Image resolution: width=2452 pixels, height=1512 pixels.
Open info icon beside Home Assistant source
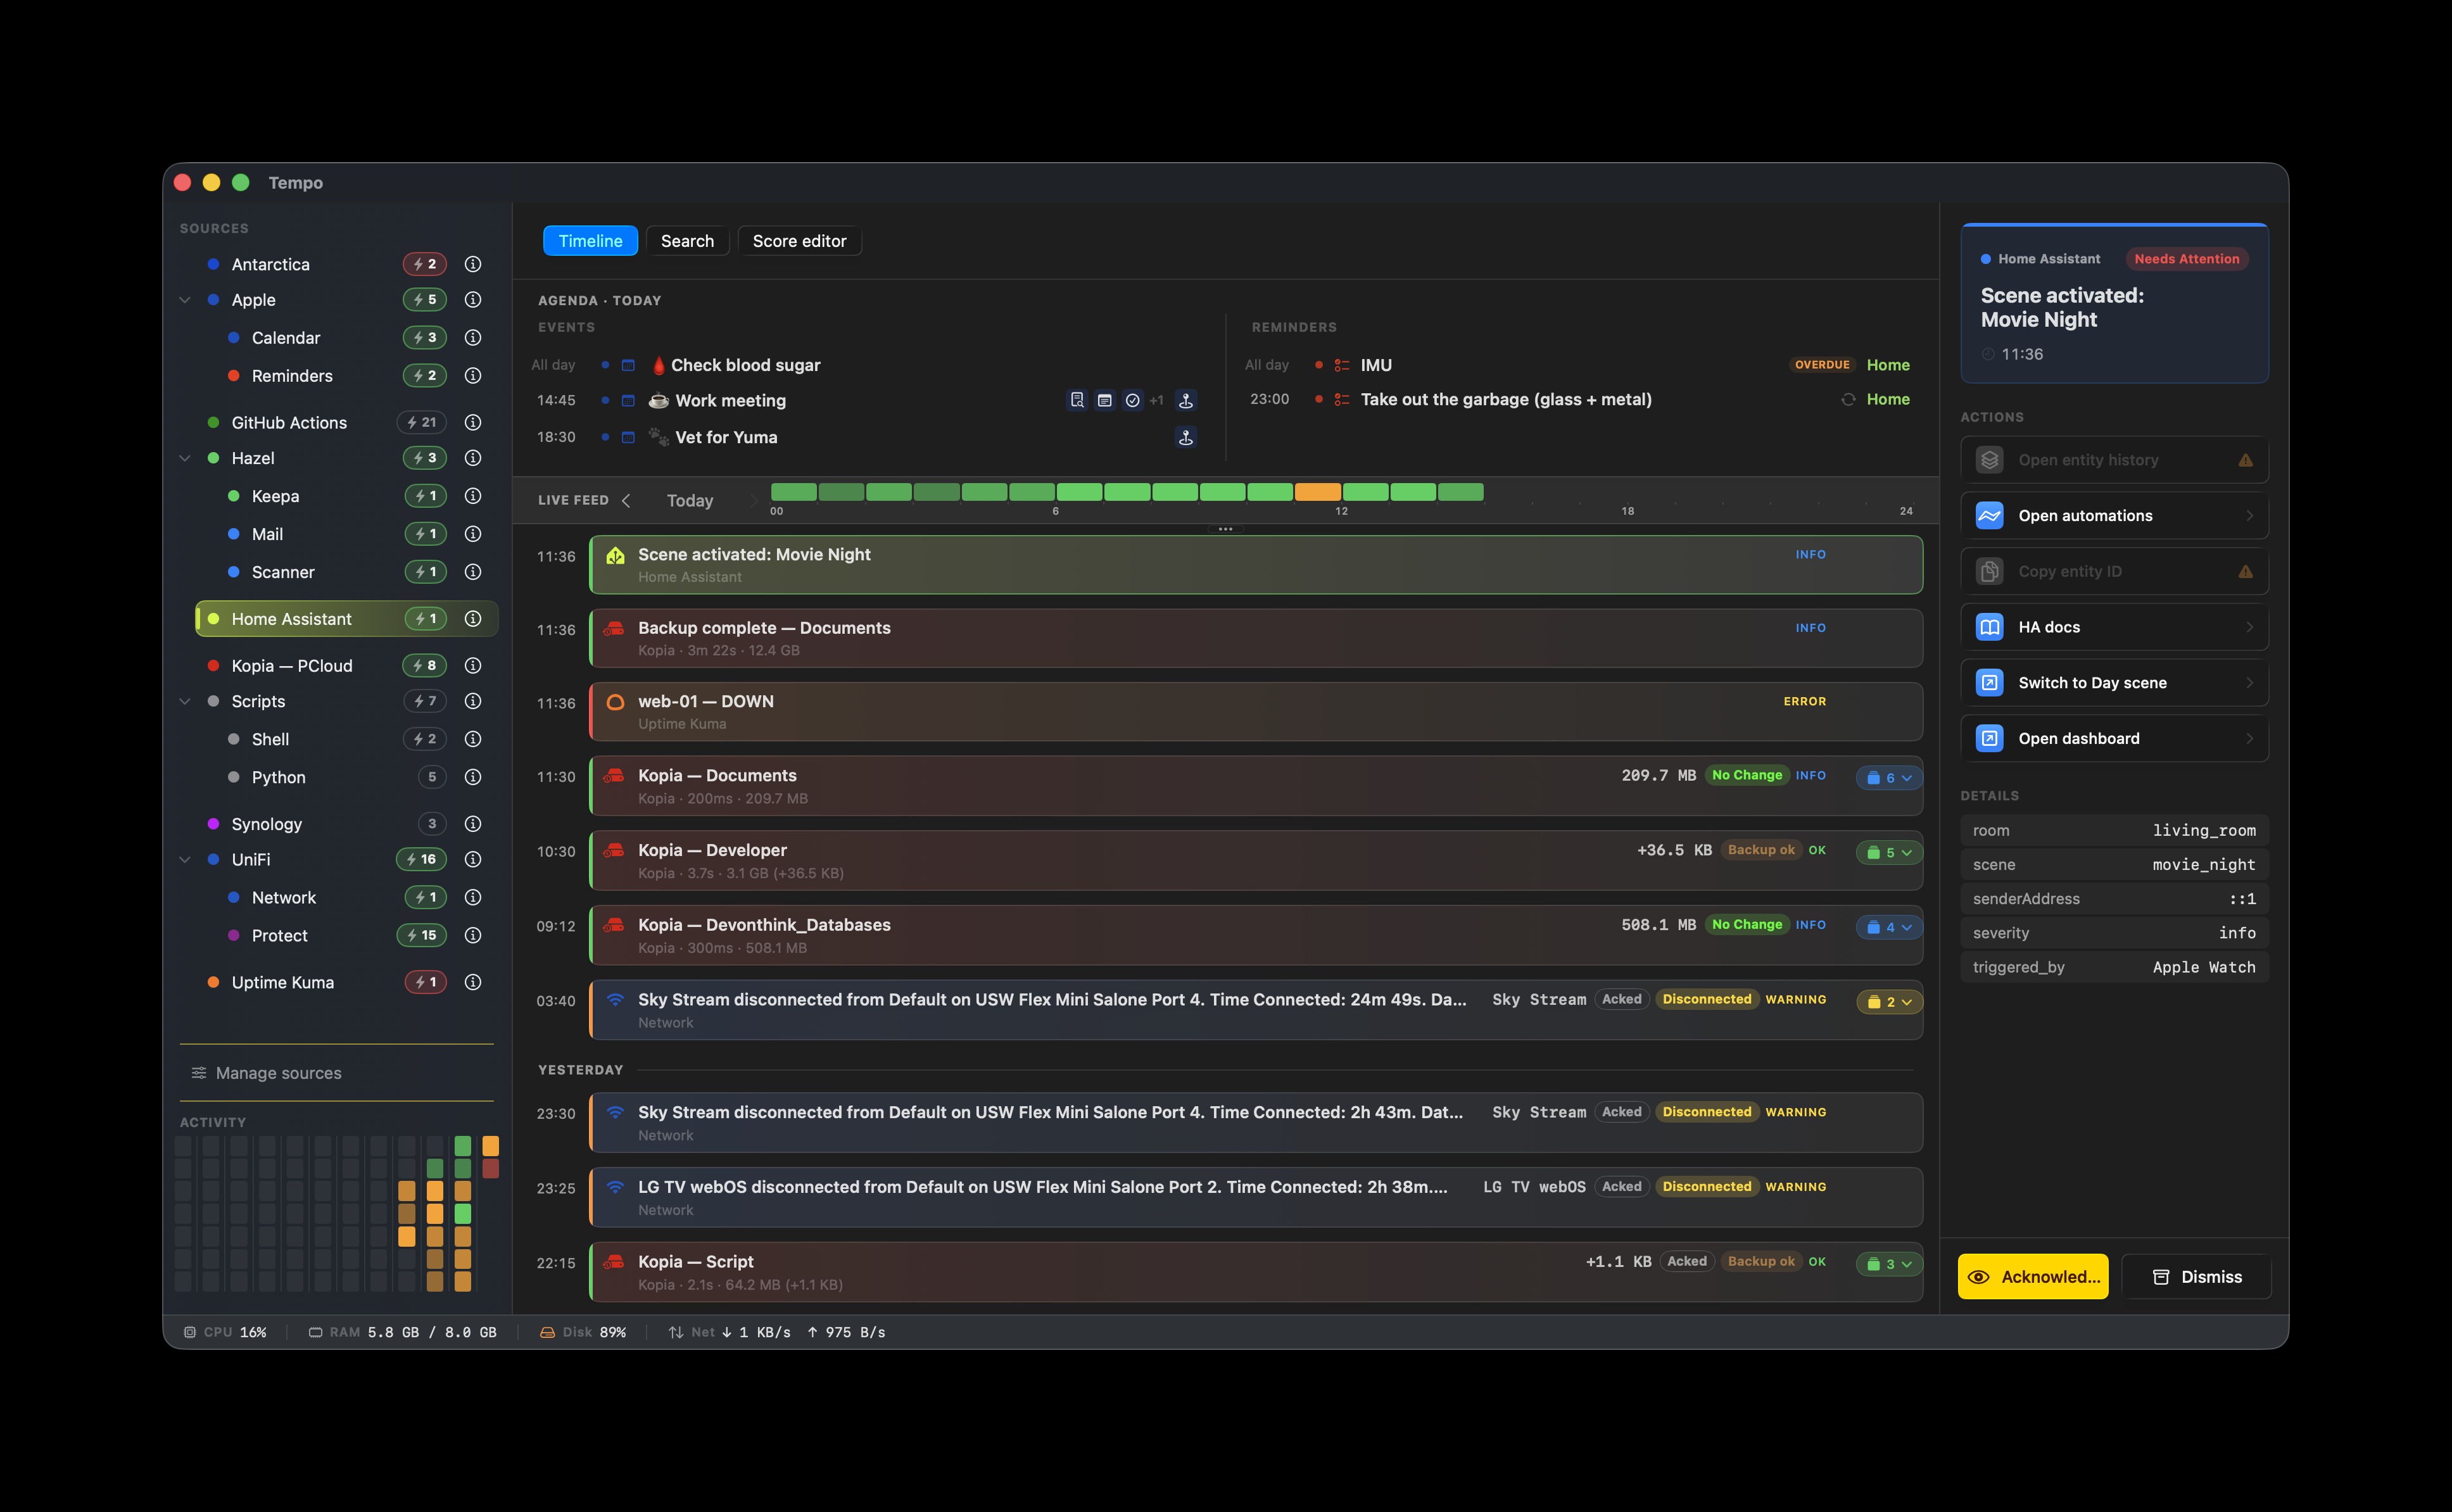click(x=473, y=619)
